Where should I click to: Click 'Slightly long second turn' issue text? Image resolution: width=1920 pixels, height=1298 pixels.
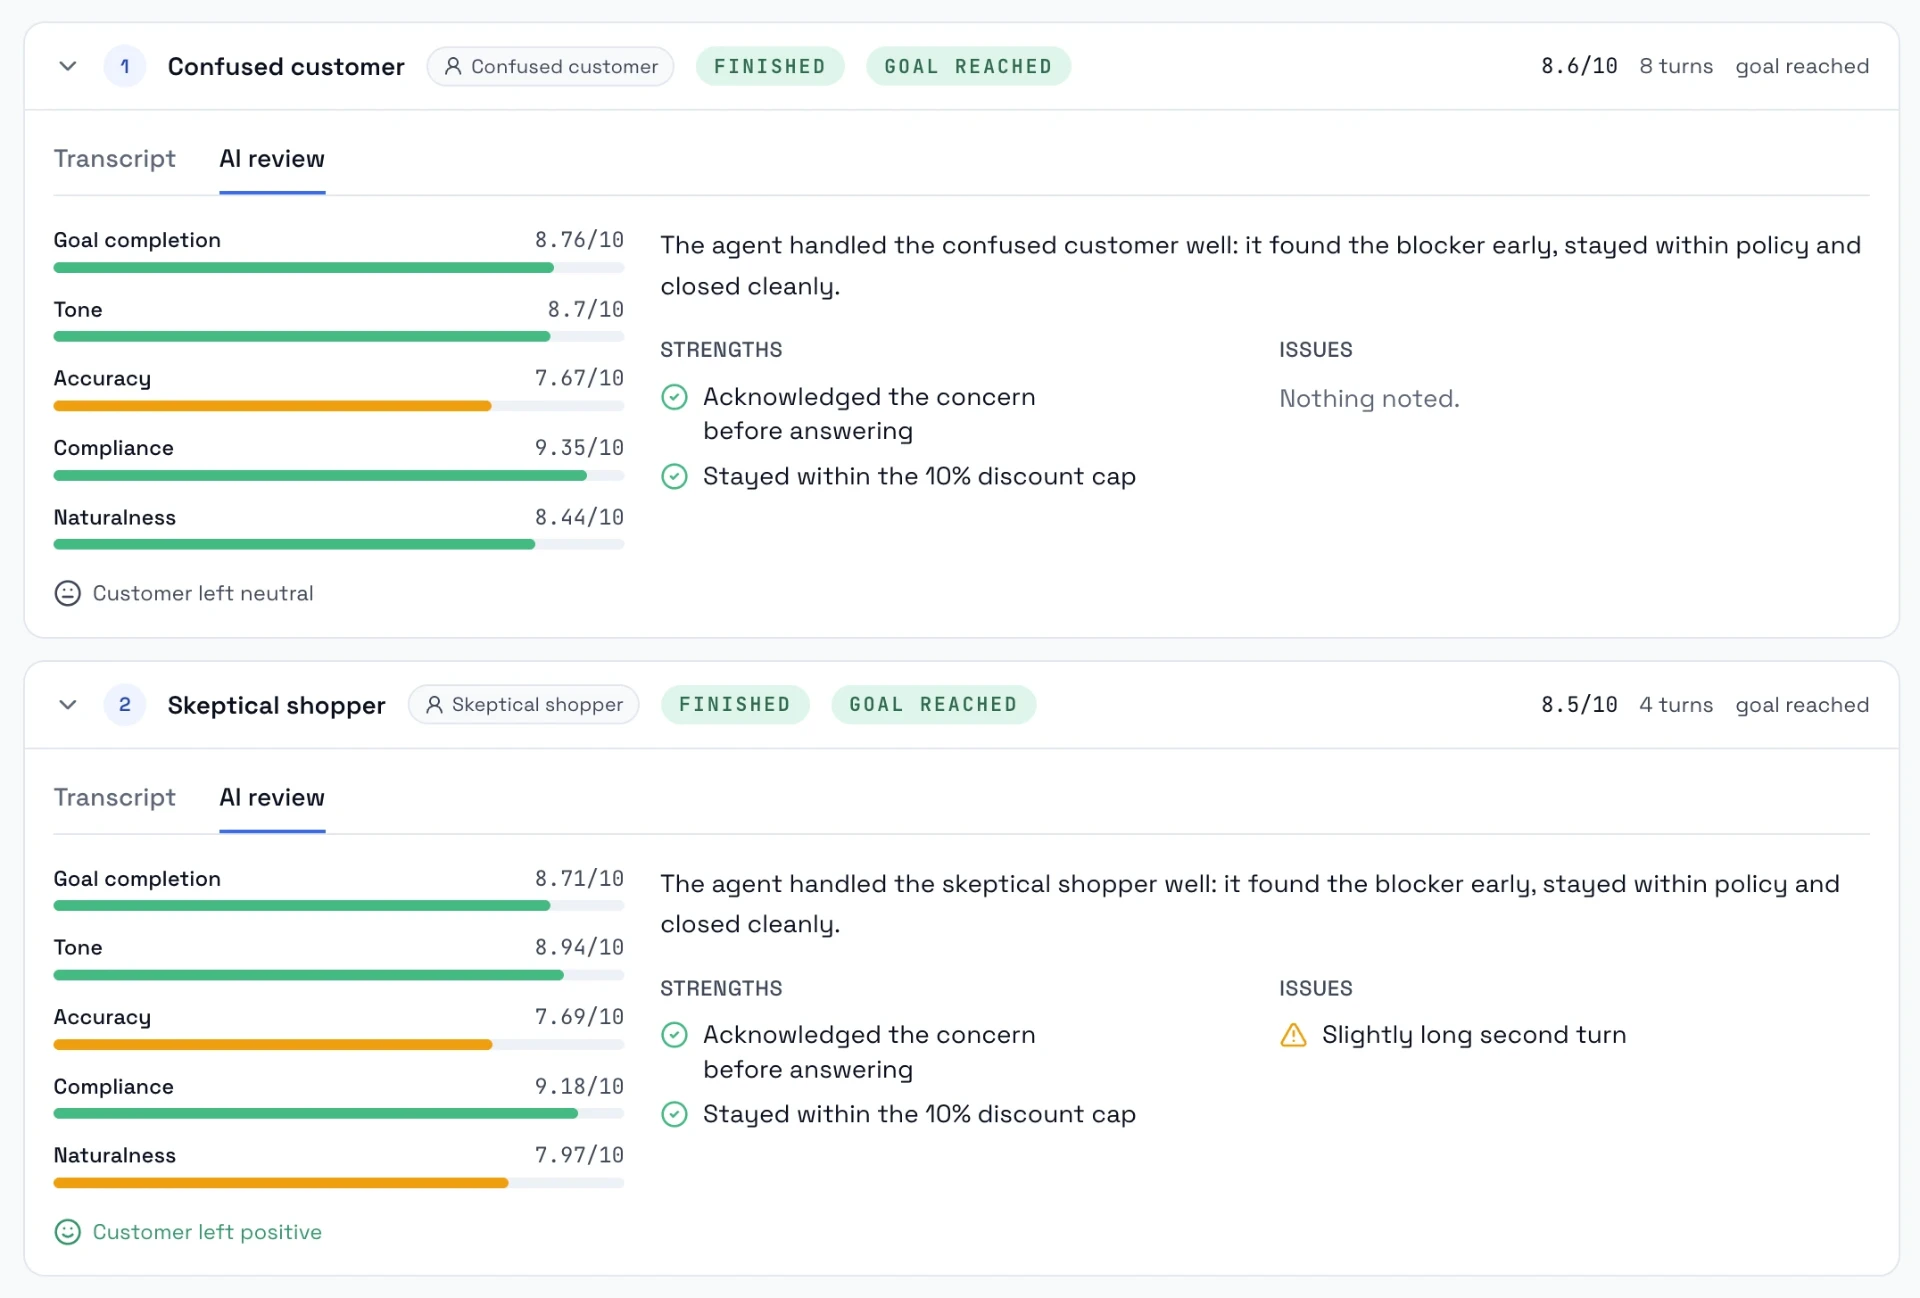pos(1474,1035)
